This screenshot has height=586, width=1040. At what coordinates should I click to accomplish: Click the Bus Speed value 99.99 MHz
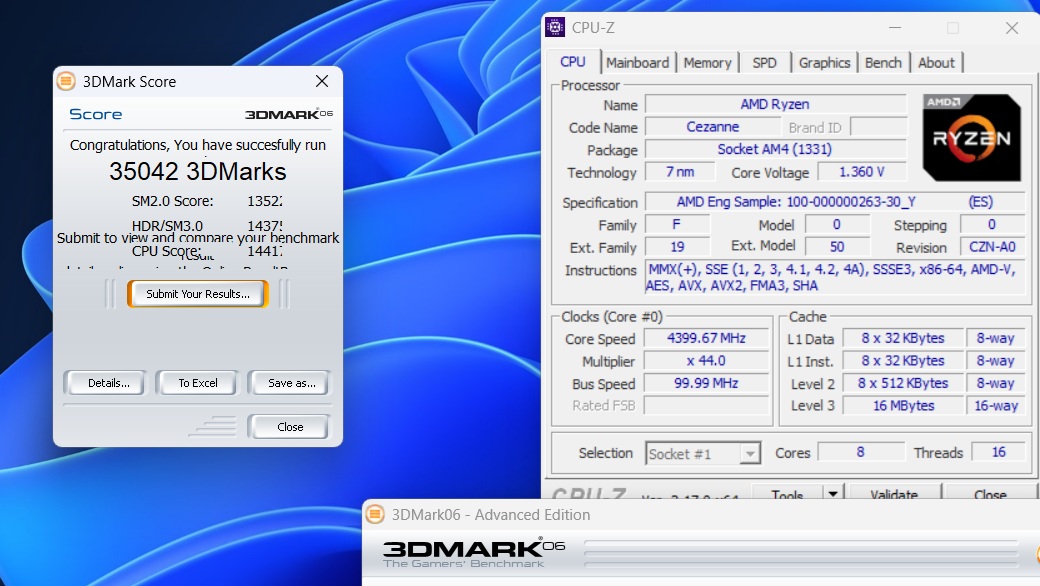point(706,383)
